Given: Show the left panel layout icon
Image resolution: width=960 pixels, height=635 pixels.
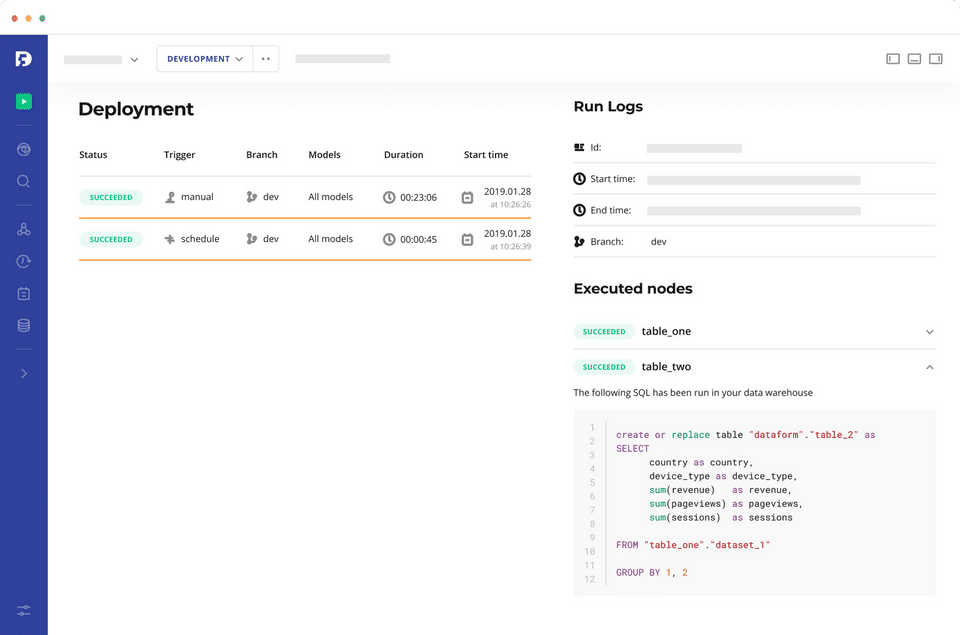Looking at the screenshot, I should (x=893, y=59).
